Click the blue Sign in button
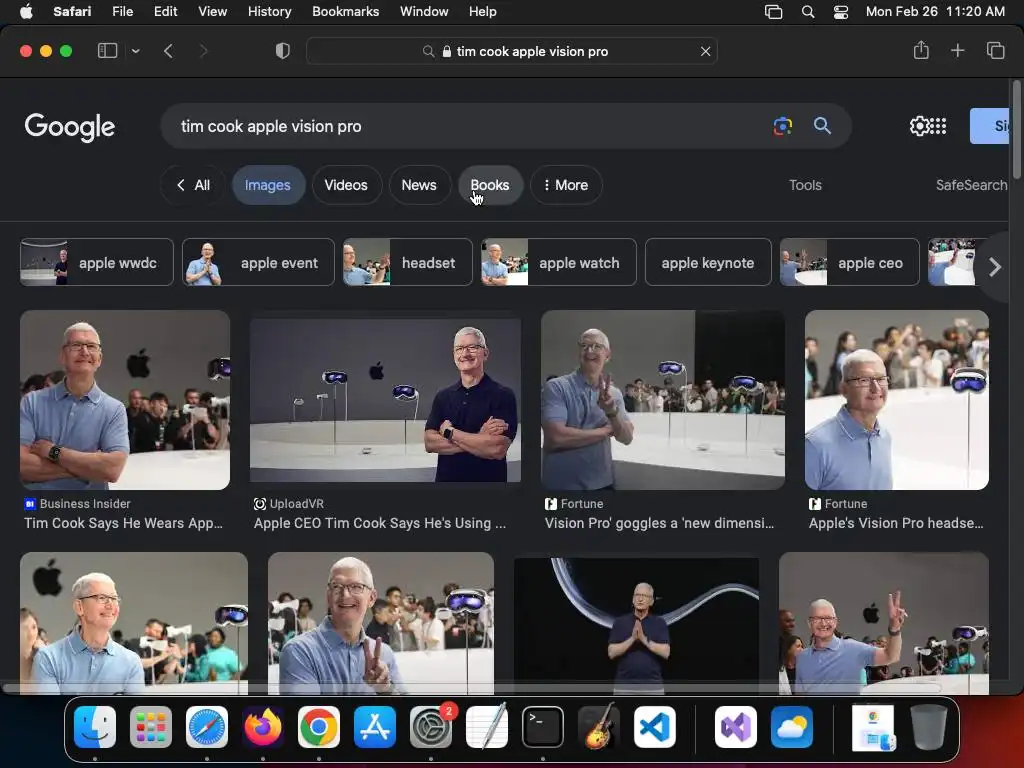Image resolution: width=1024 pixels, height=768 pixels. 989,126
